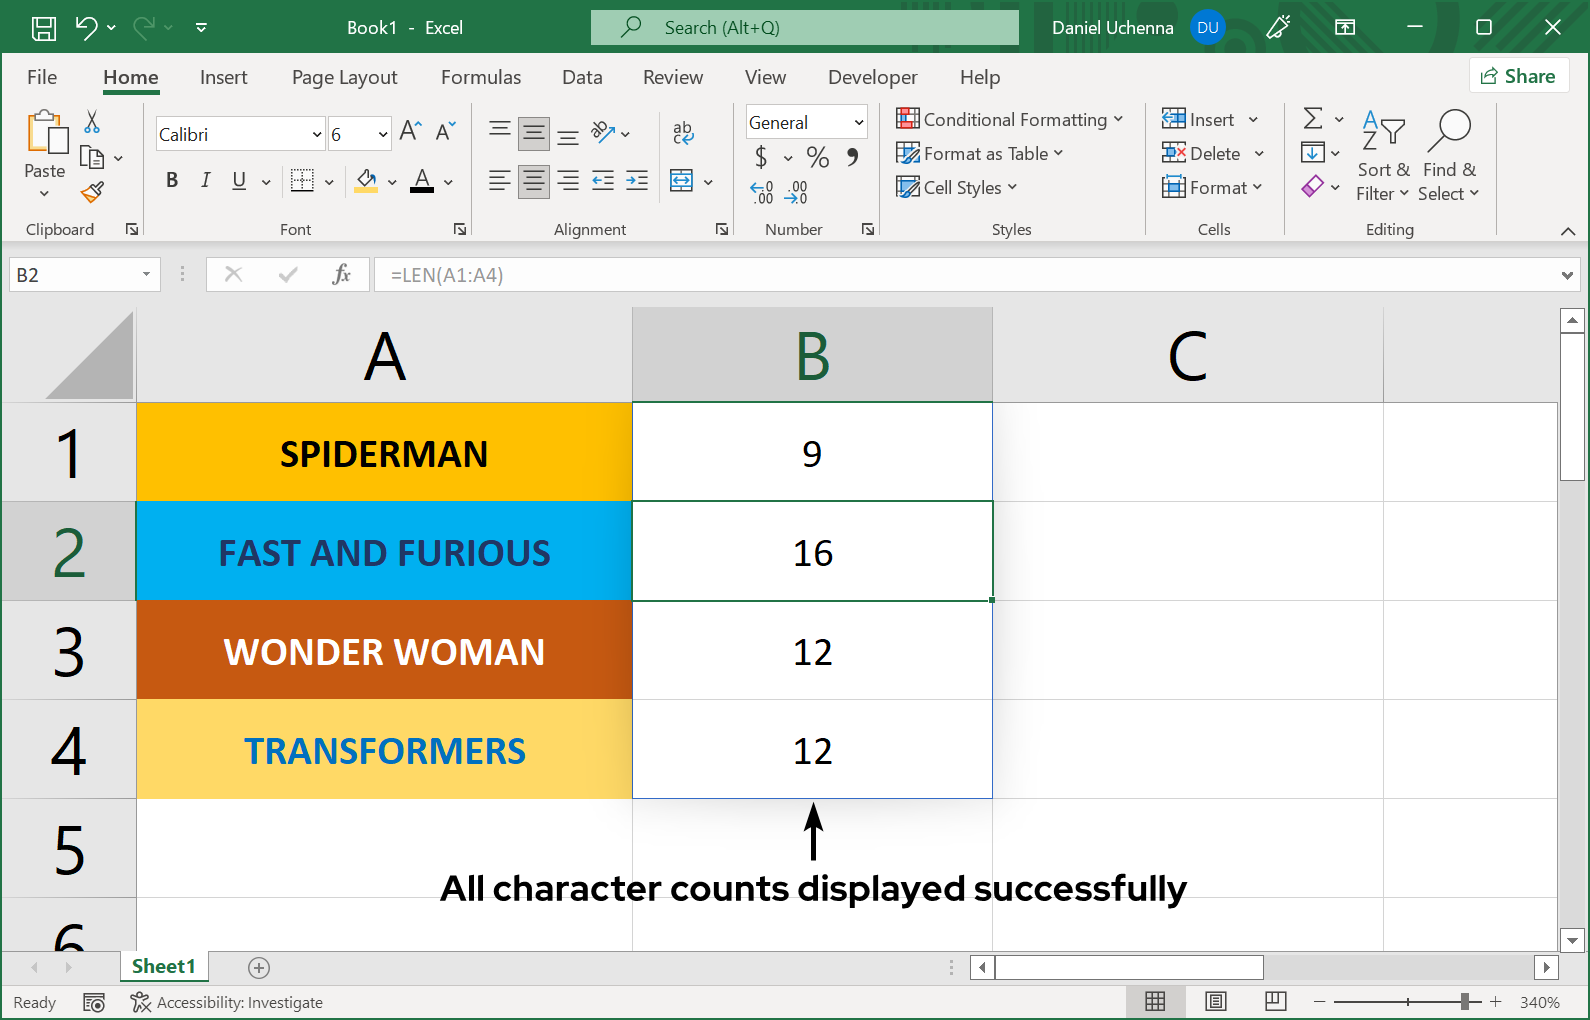This screenshot has height=1020, width=1590.
Task: Expand Cell Styles menu
Action: click(x=957, y=187)
